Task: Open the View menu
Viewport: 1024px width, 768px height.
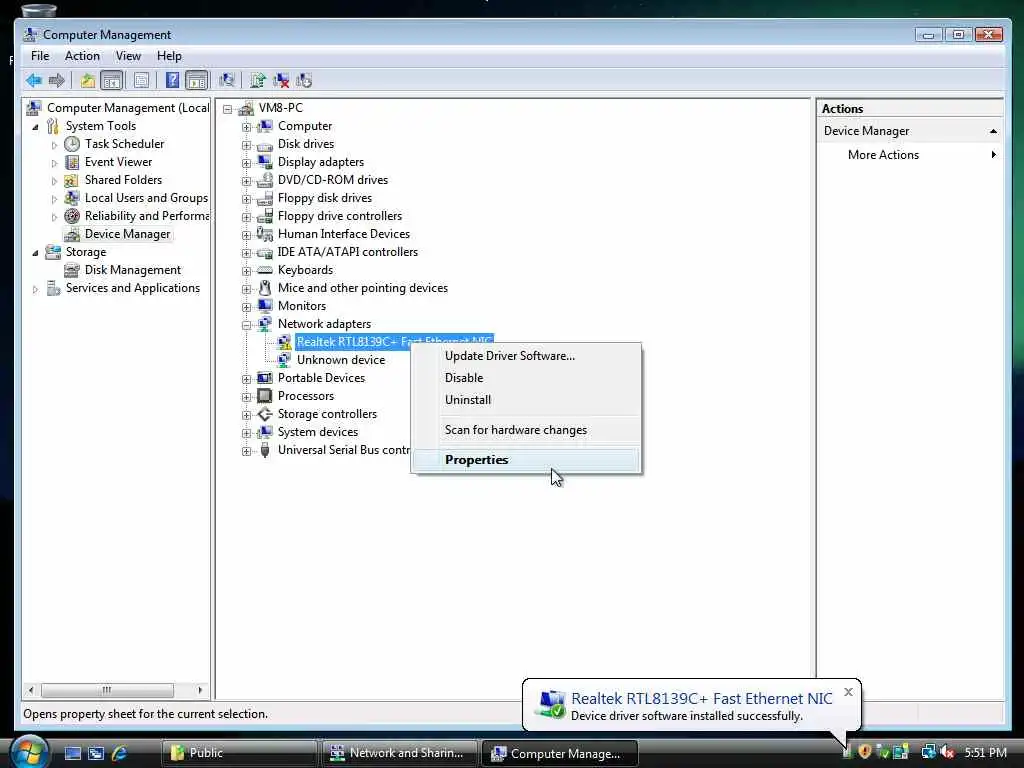Action: [128, 56]
